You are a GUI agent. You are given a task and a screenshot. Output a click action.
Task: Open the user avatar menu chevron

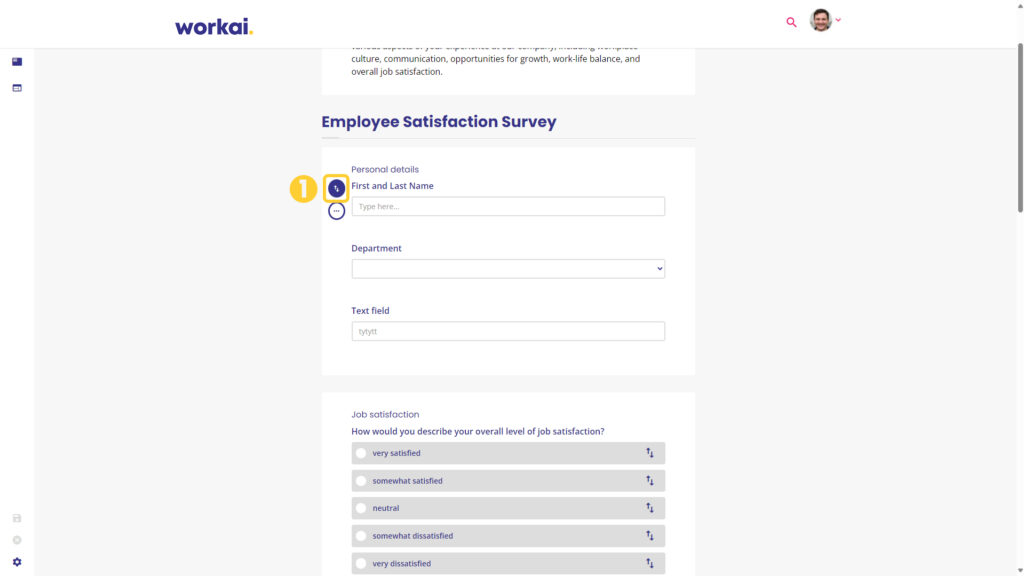pyautogui.click(x=839, y=20)
